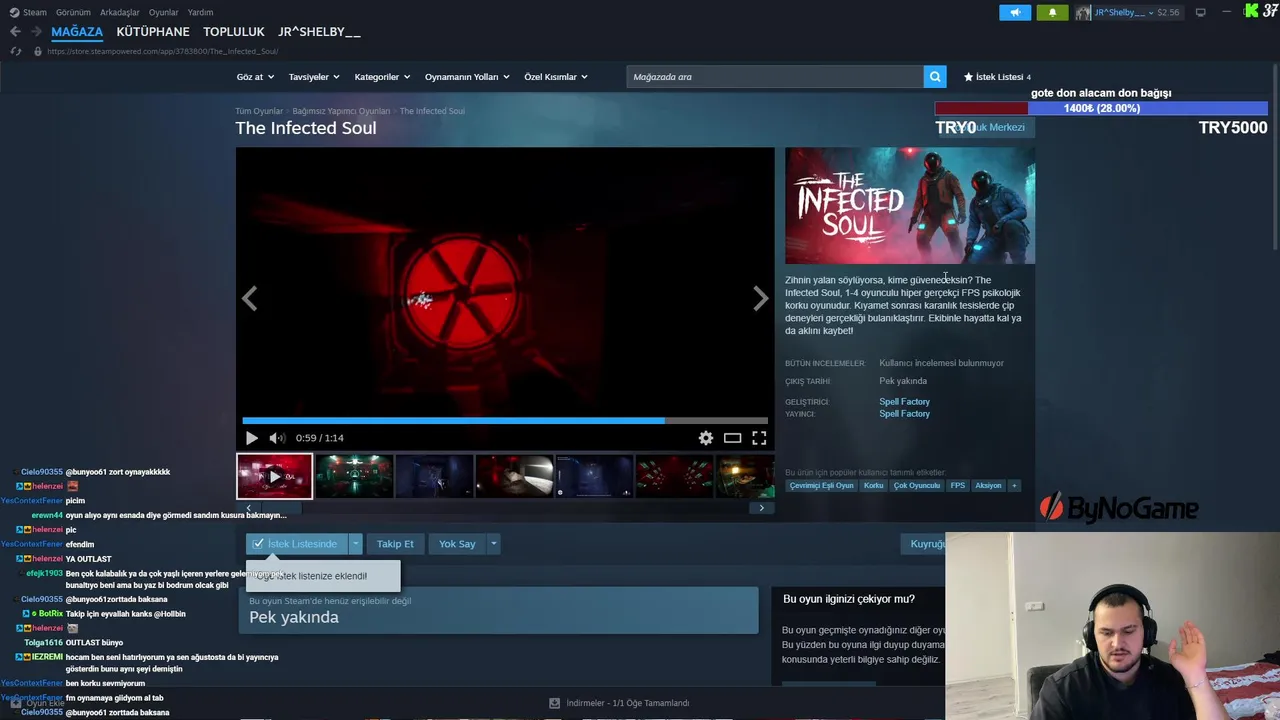Select the FPS tag
Screen dimensions: 1280x720
pyautogui.click(x=958, y=486)
